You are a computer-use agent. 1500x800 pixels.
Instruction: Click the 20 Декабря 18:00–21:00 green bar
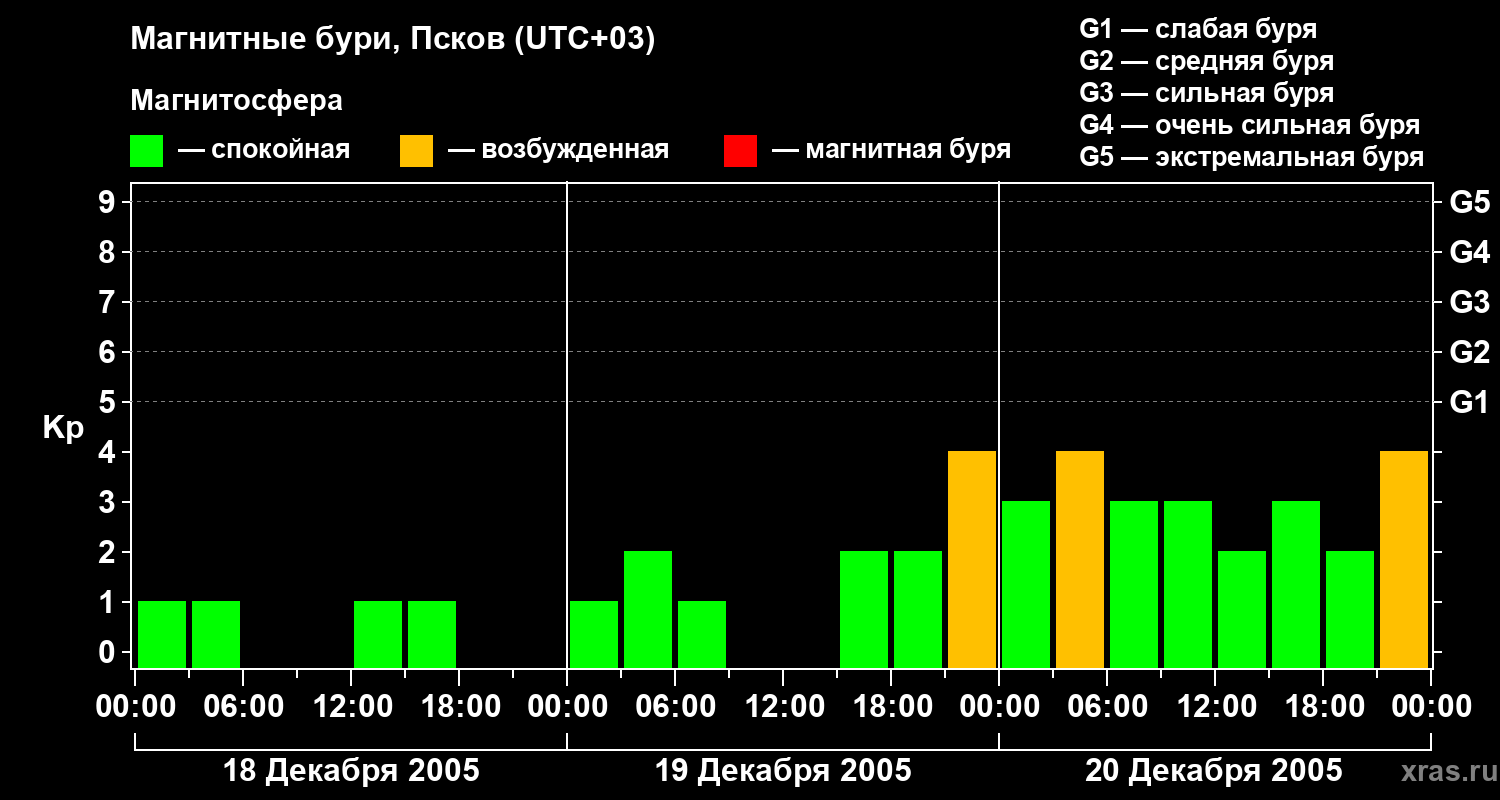pyautogui.click(x=1350, y=609)
